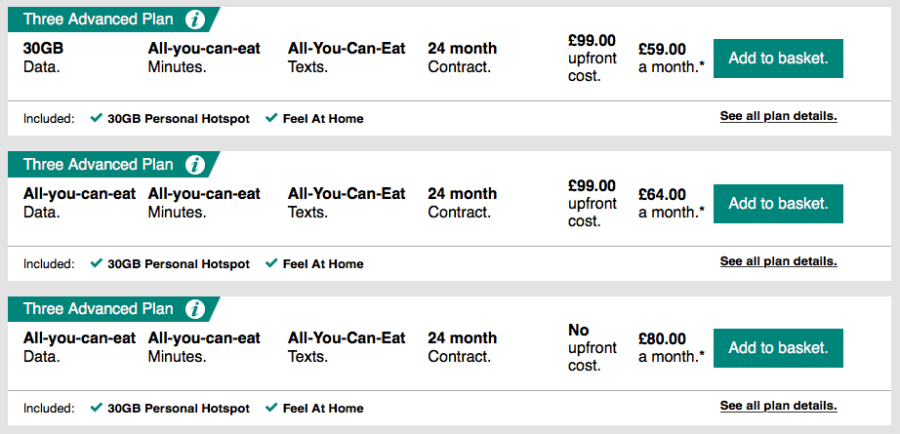The height and width of the screenshot is (434, 900).
Task: Click Feel At Home checkmark in the £64.00 plan
Action: click(271, 264)
